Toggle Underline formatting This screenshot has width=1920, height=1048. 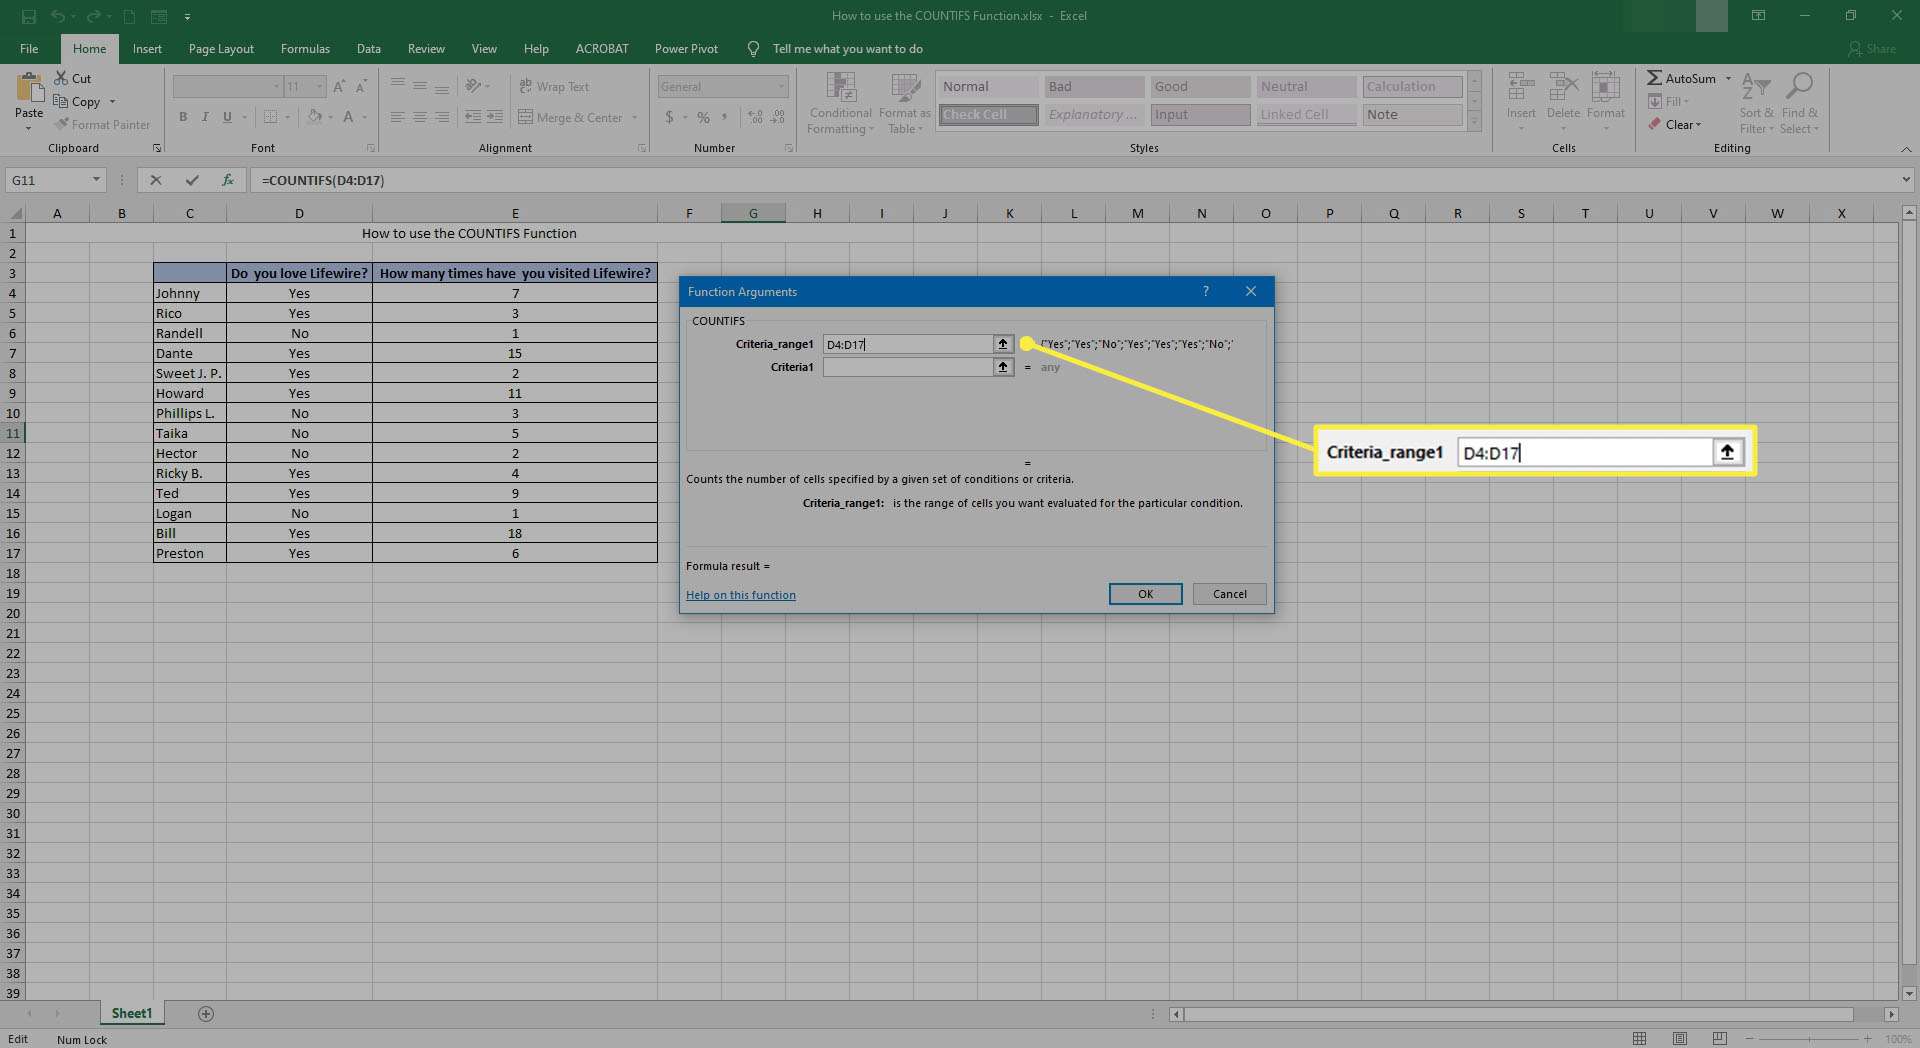pyautogui.click(x=227, y=117)
